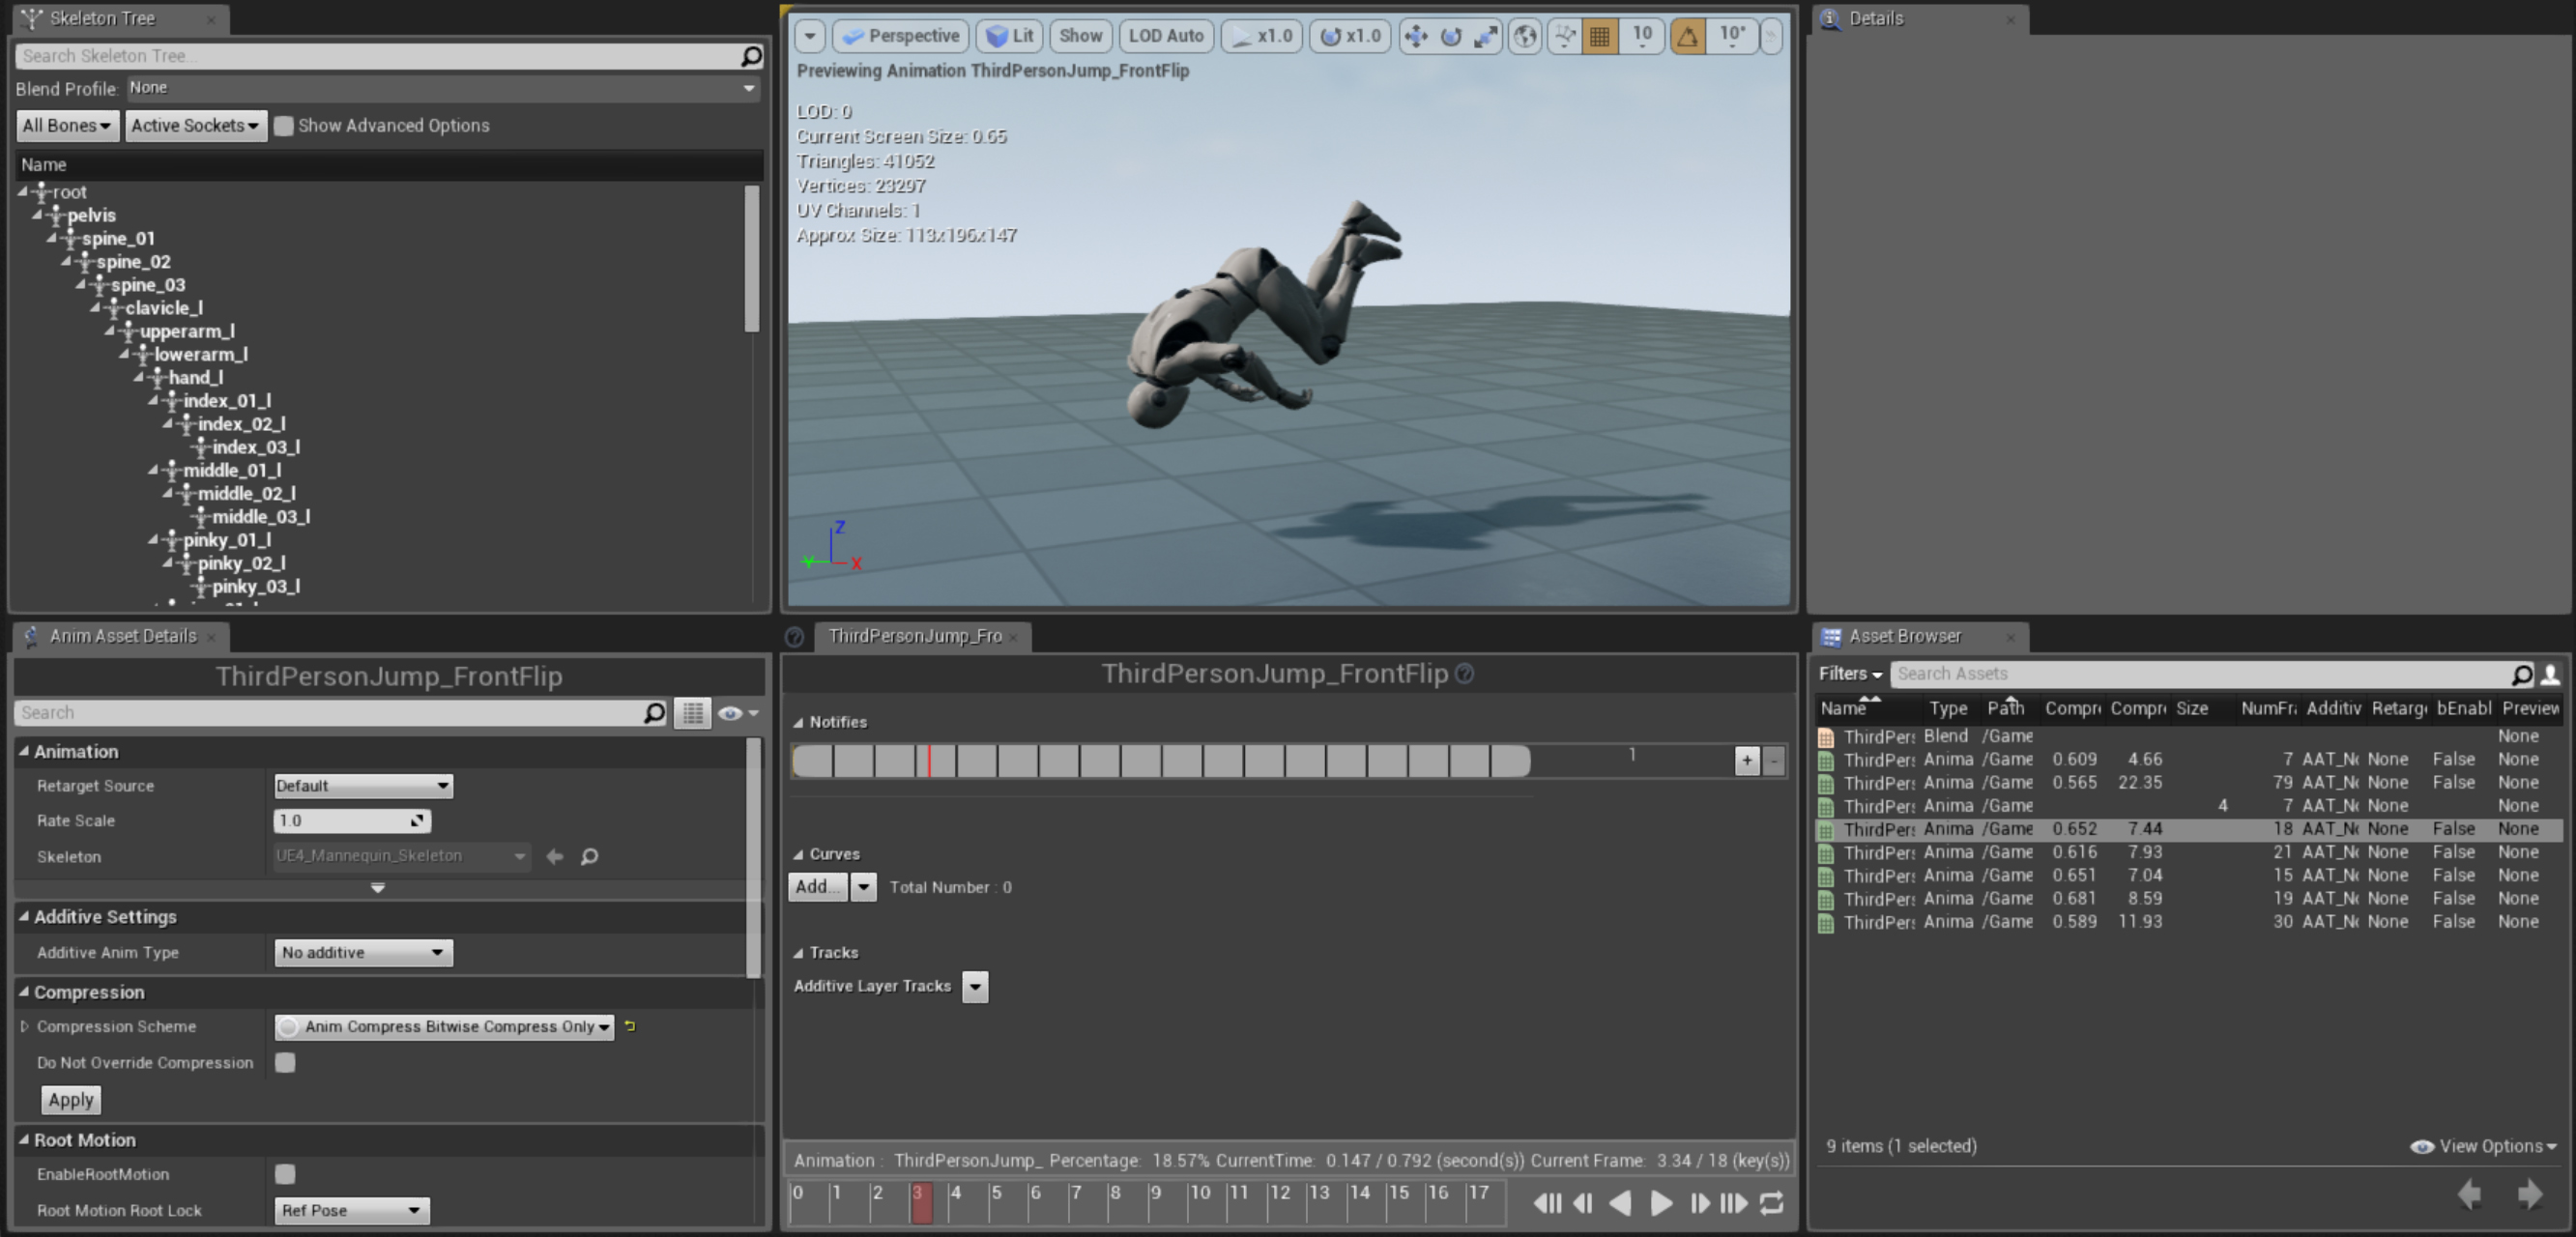Open the Anim Asset Details tab
2576x1237 pixels.
click(122, 636)
